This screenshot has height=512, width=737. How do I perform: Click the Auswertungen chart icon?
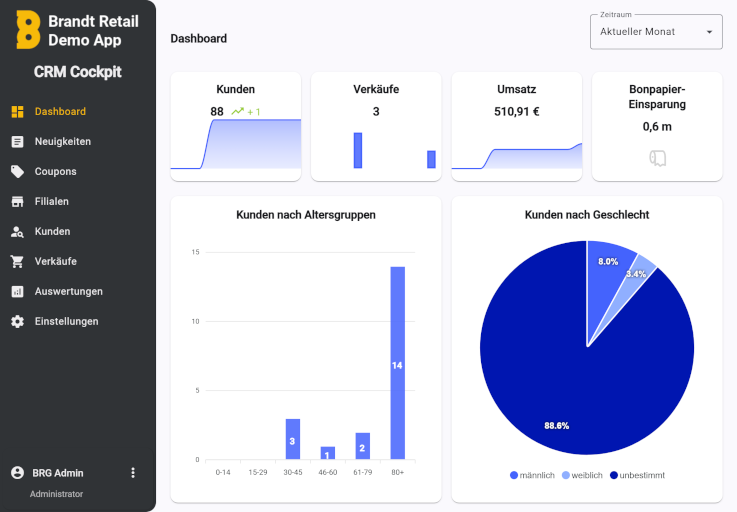click(x=17, y=292)
